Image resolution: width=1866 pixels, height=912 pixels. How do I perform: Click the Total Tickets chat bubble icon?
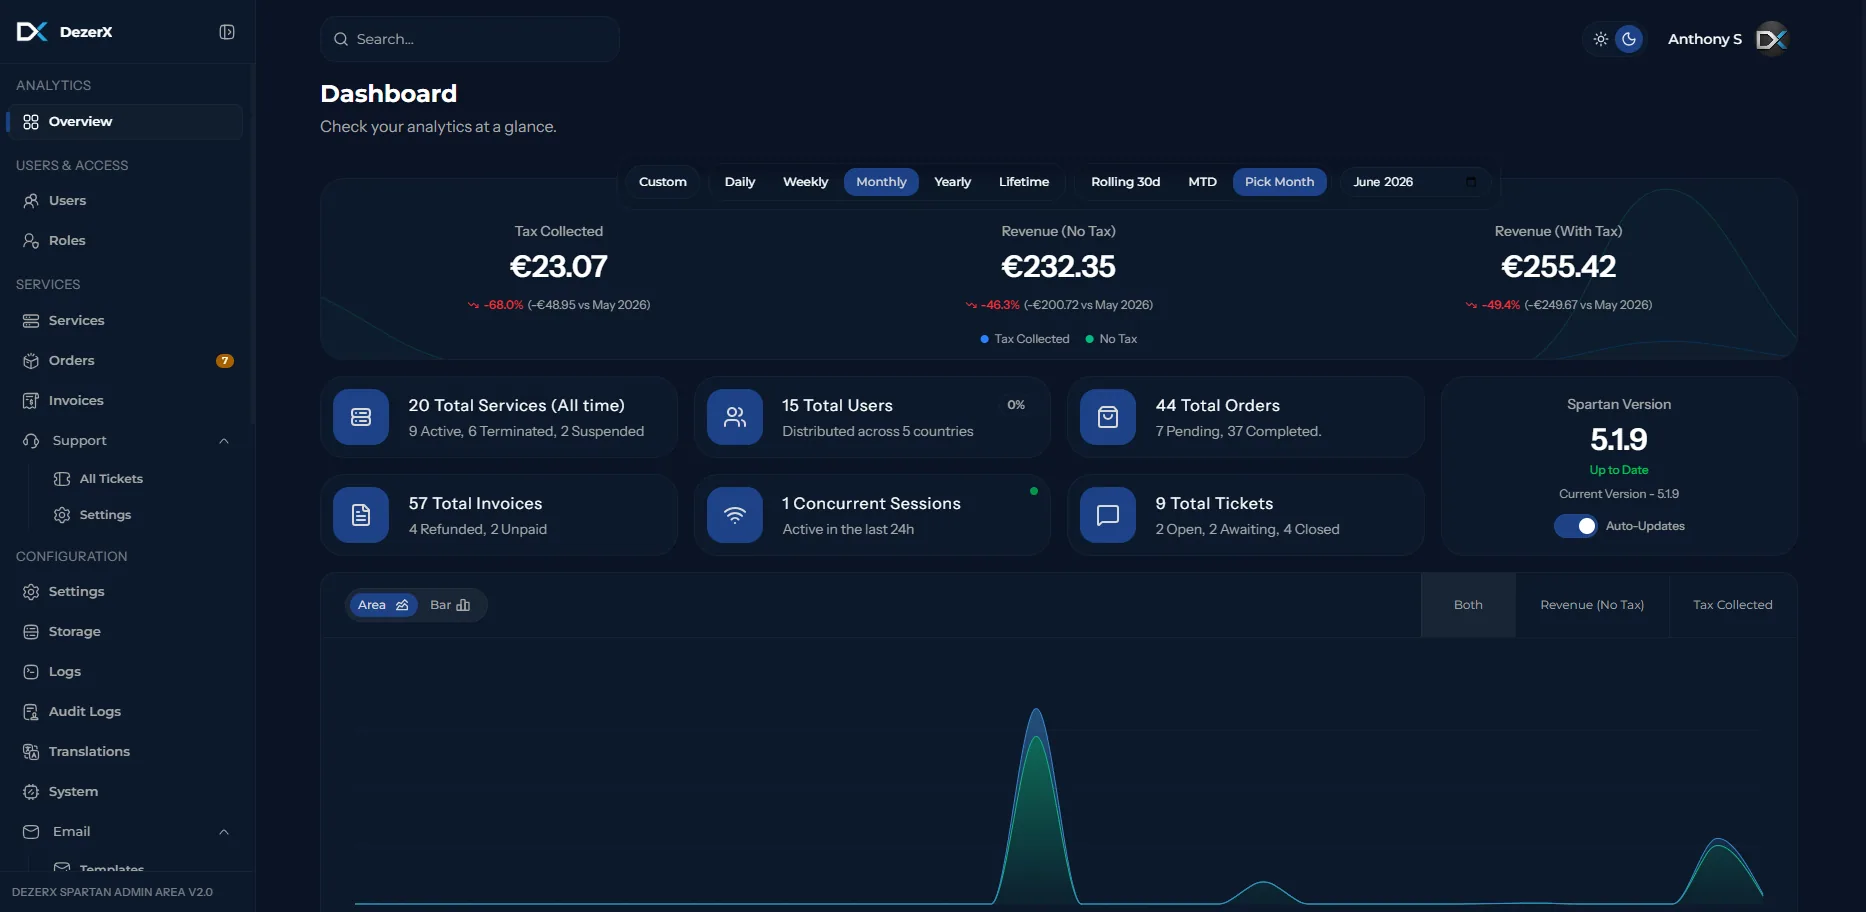[1108, 515]
